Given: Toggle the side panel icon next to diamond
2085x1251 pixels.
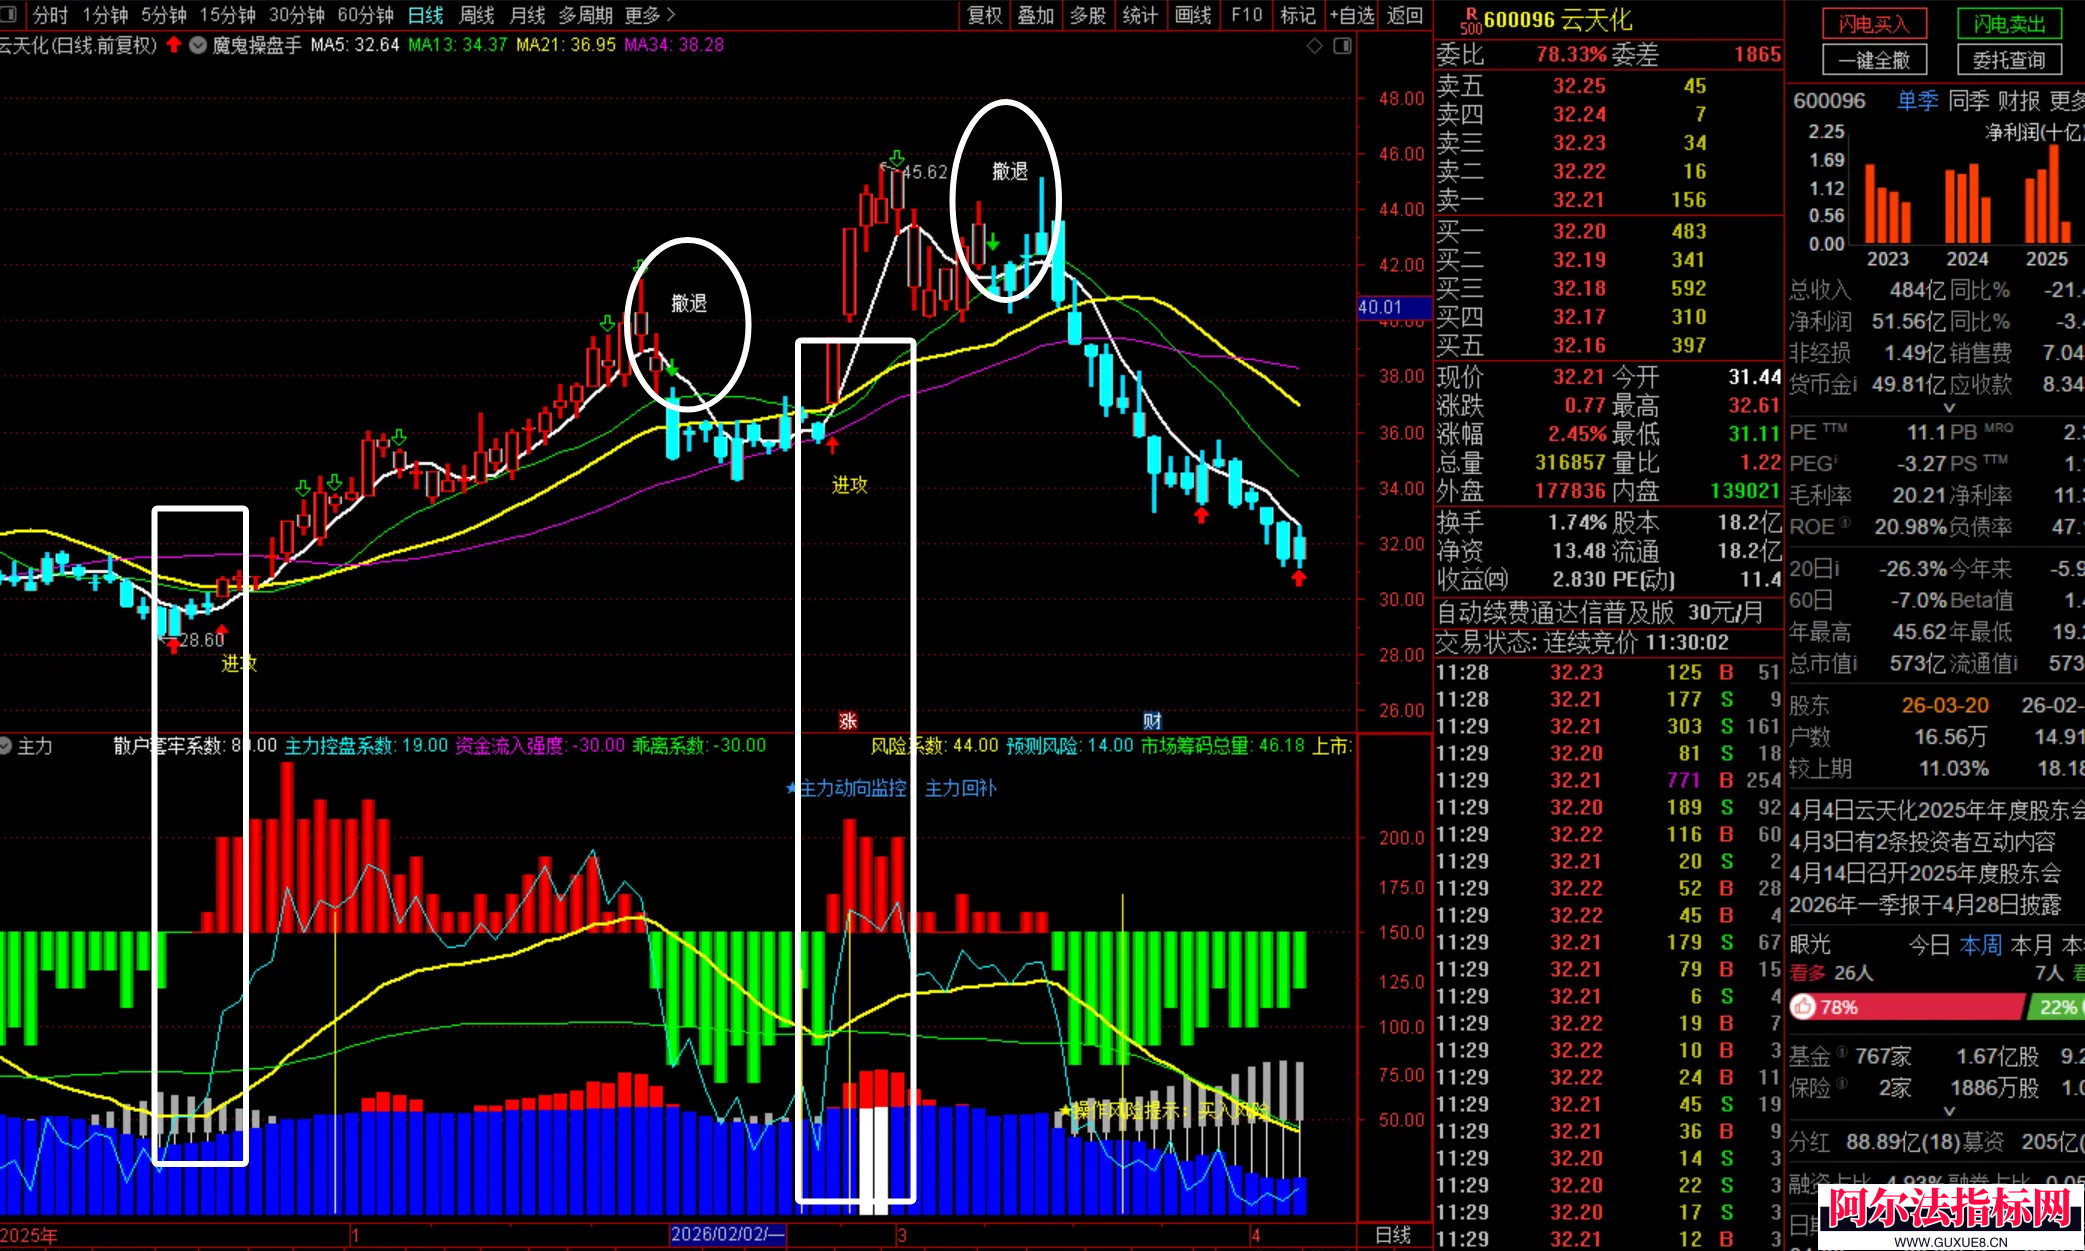Looking at the screenshot, I should [x=1342, y=45].
